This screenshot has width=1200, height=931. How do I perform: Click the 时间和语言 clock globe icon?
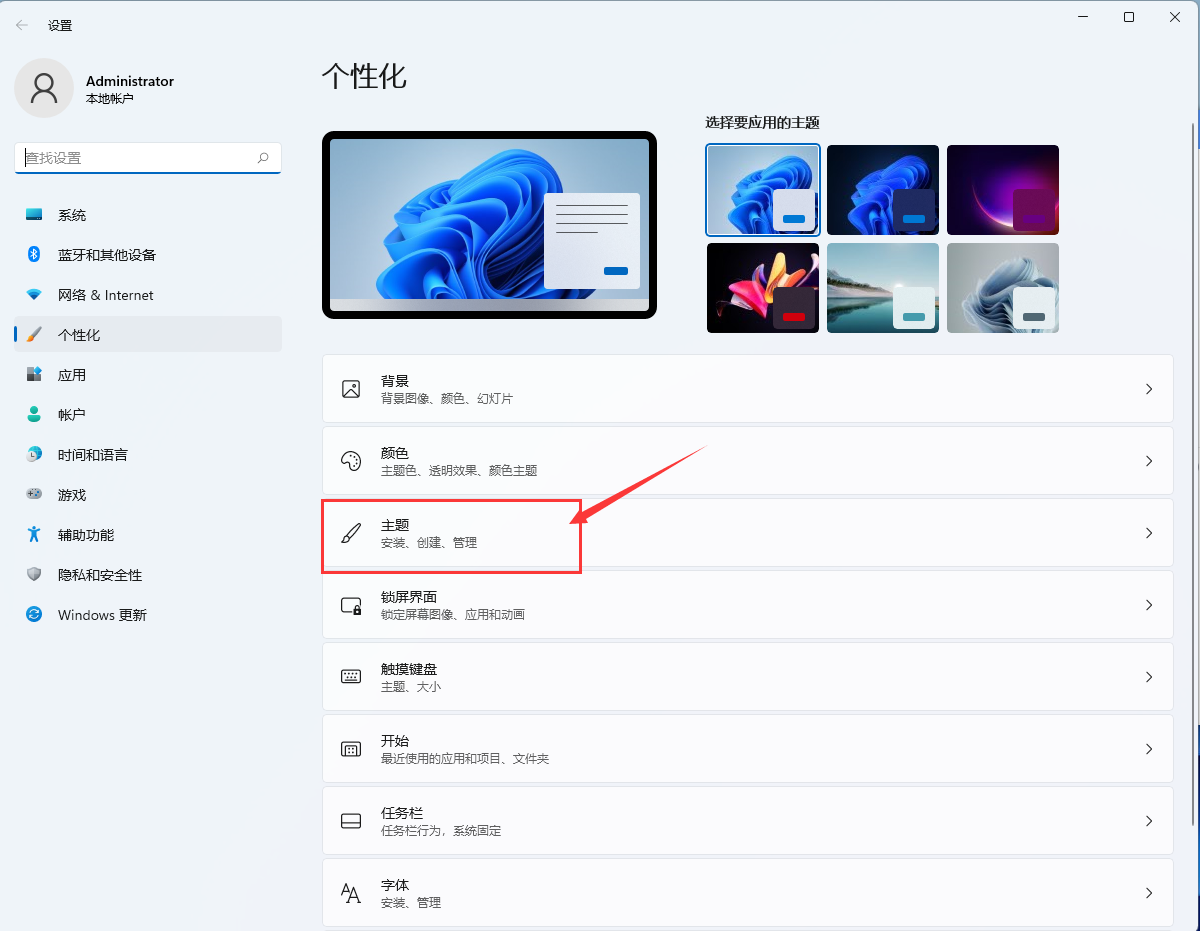click(34, 455)
